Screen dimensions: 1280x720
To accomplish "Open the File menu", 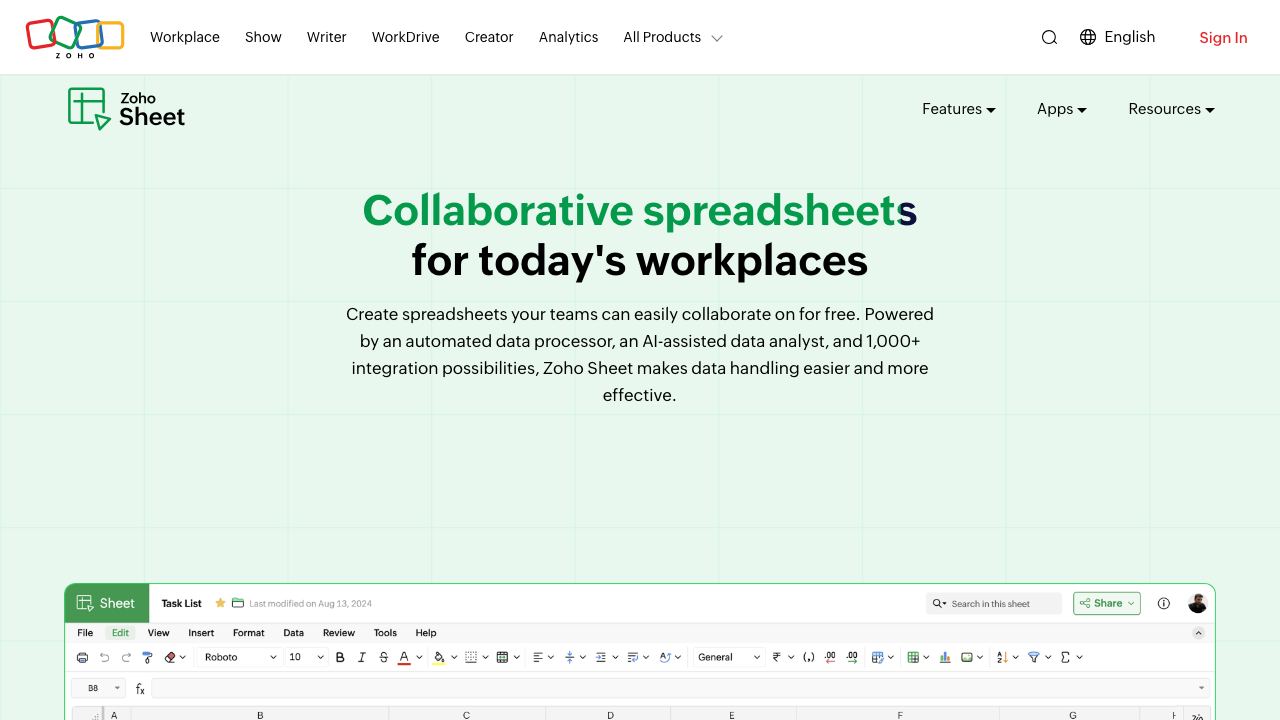I will coord(85,633).
